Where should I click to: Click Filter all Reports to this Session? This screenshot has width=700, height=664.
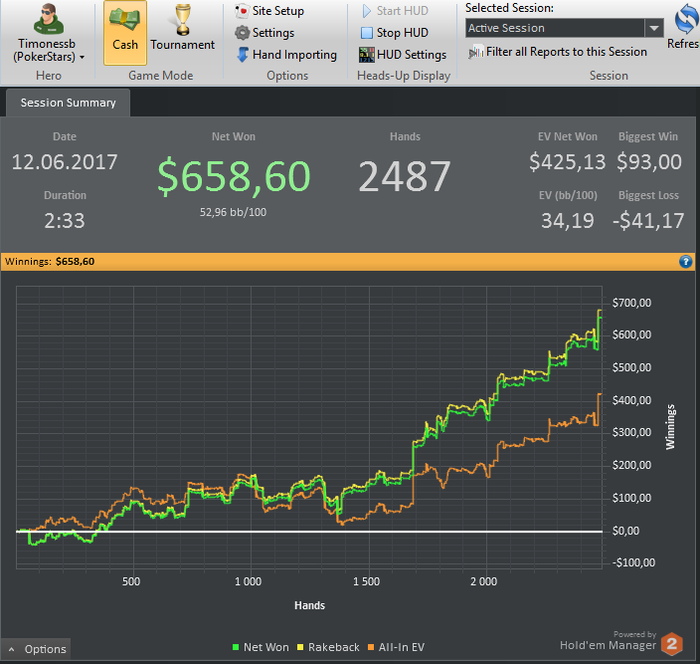[558, 52]
